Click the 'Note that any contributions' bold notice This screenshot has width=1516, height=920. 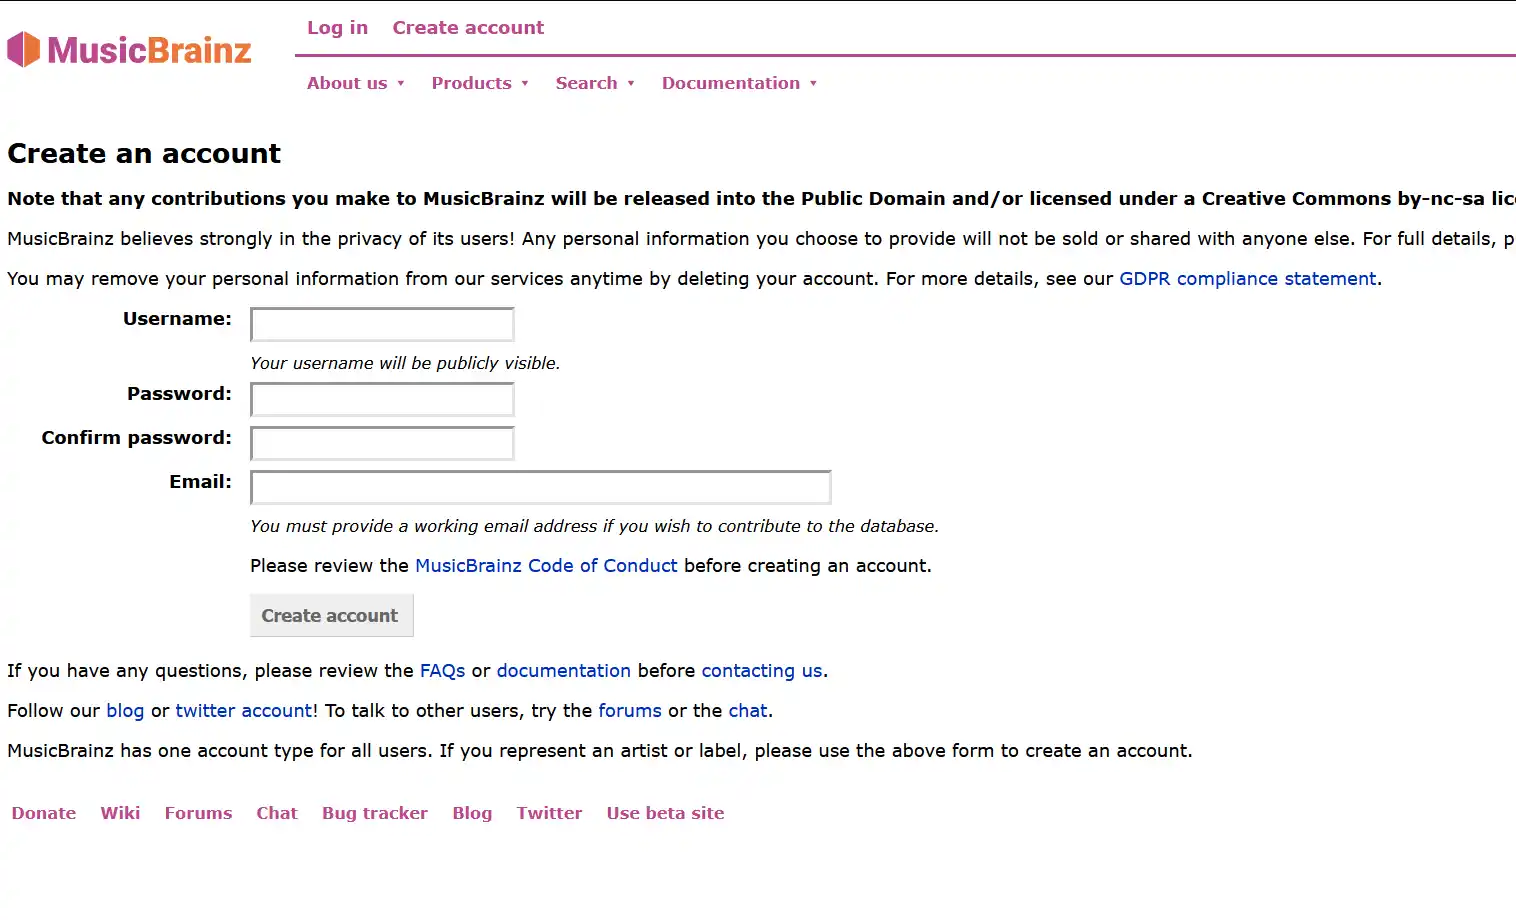click(x=761, y=199)
